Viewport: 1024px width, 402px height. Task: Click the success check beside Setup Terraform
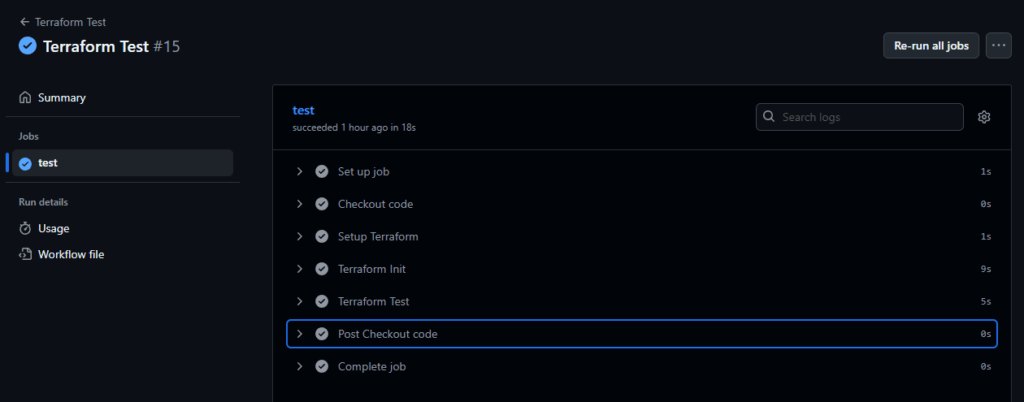click(x=322, y=237)
